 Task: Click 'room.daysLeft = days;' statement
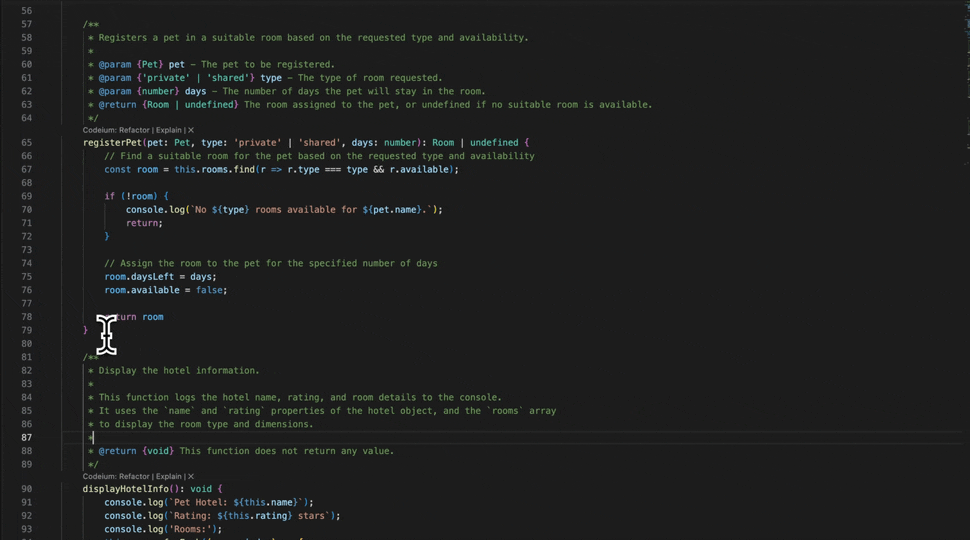[x=161, y=276]
